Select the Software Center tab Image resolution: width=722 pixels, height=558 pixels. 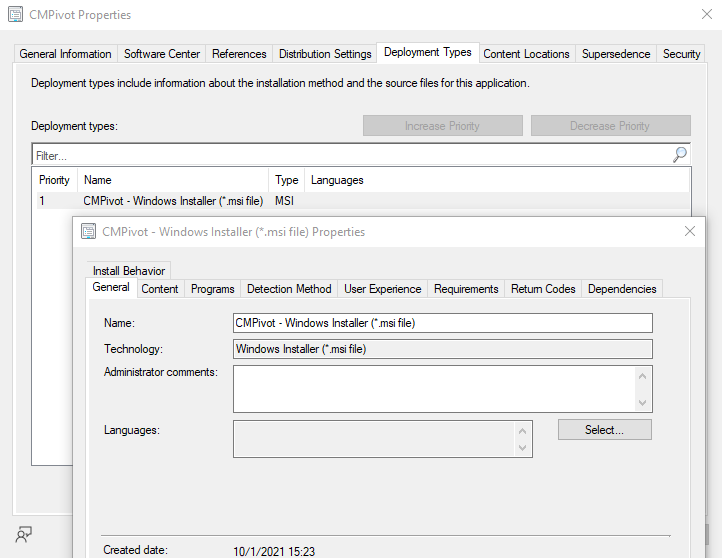pos(162,54)
